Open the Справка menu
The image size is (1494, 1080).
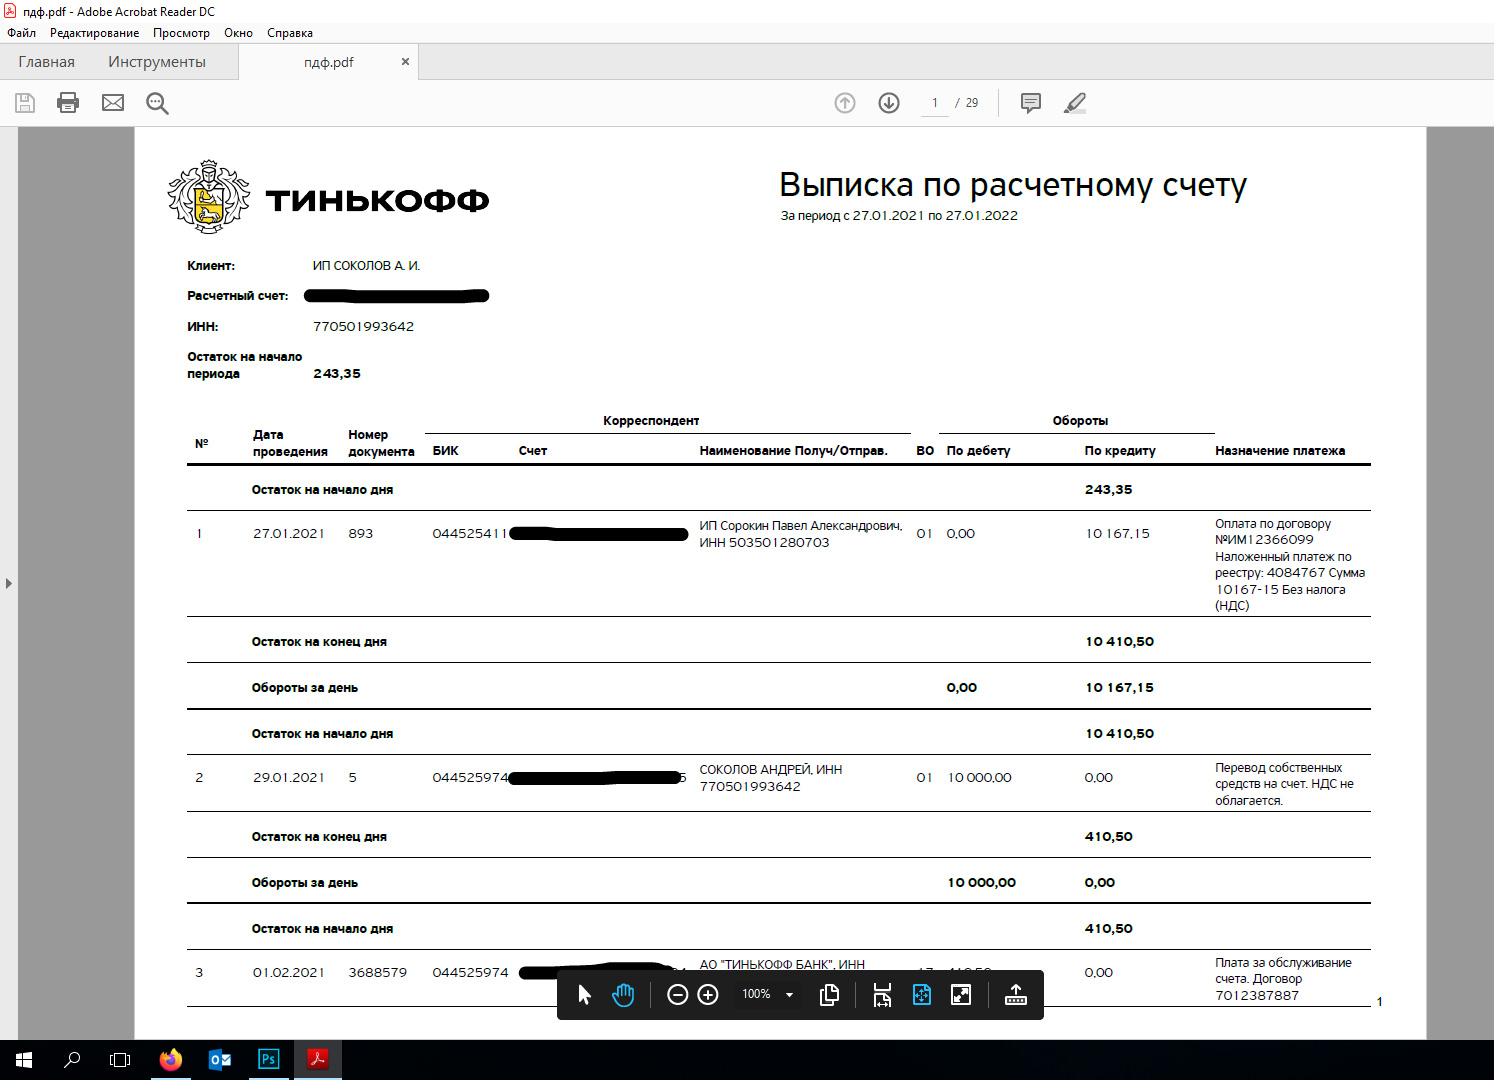click(290, 33)
